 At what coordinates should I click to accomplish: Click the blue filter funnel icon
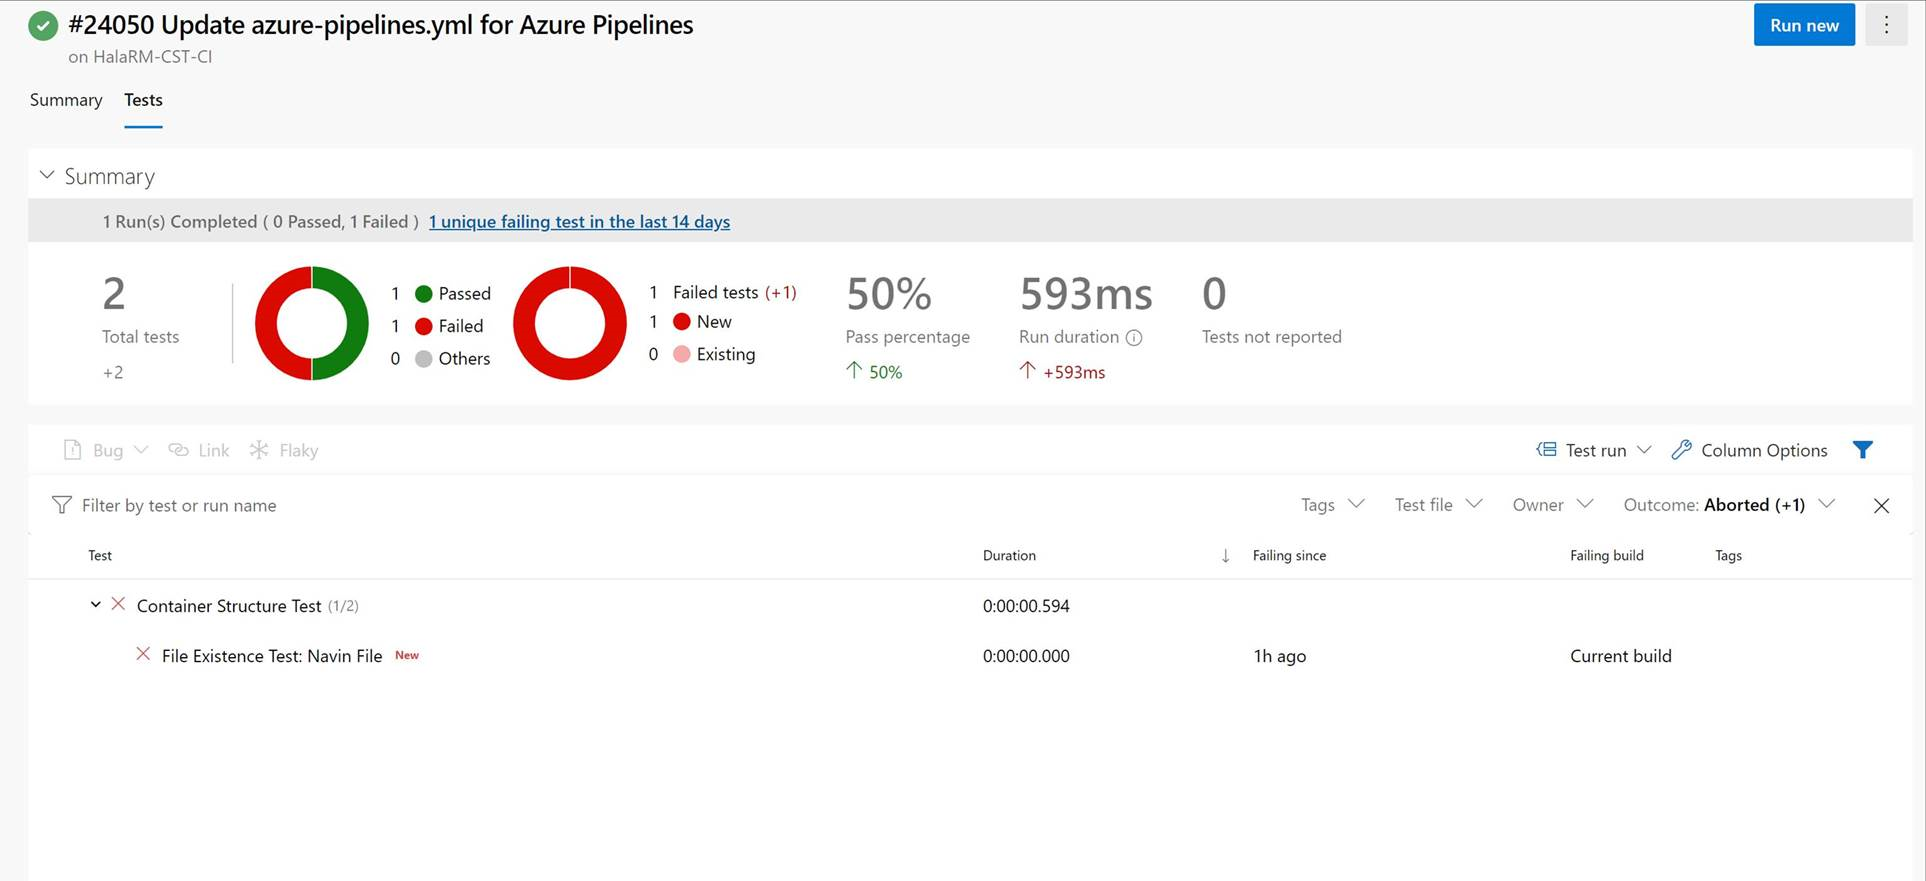(1862, 450)
